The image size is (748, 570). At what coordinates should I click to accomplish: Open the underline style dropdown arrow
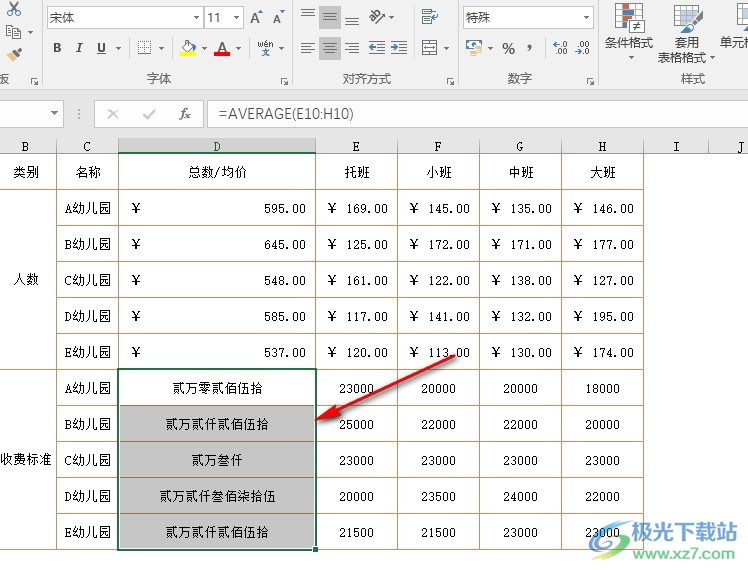click(x=118, y=48)
